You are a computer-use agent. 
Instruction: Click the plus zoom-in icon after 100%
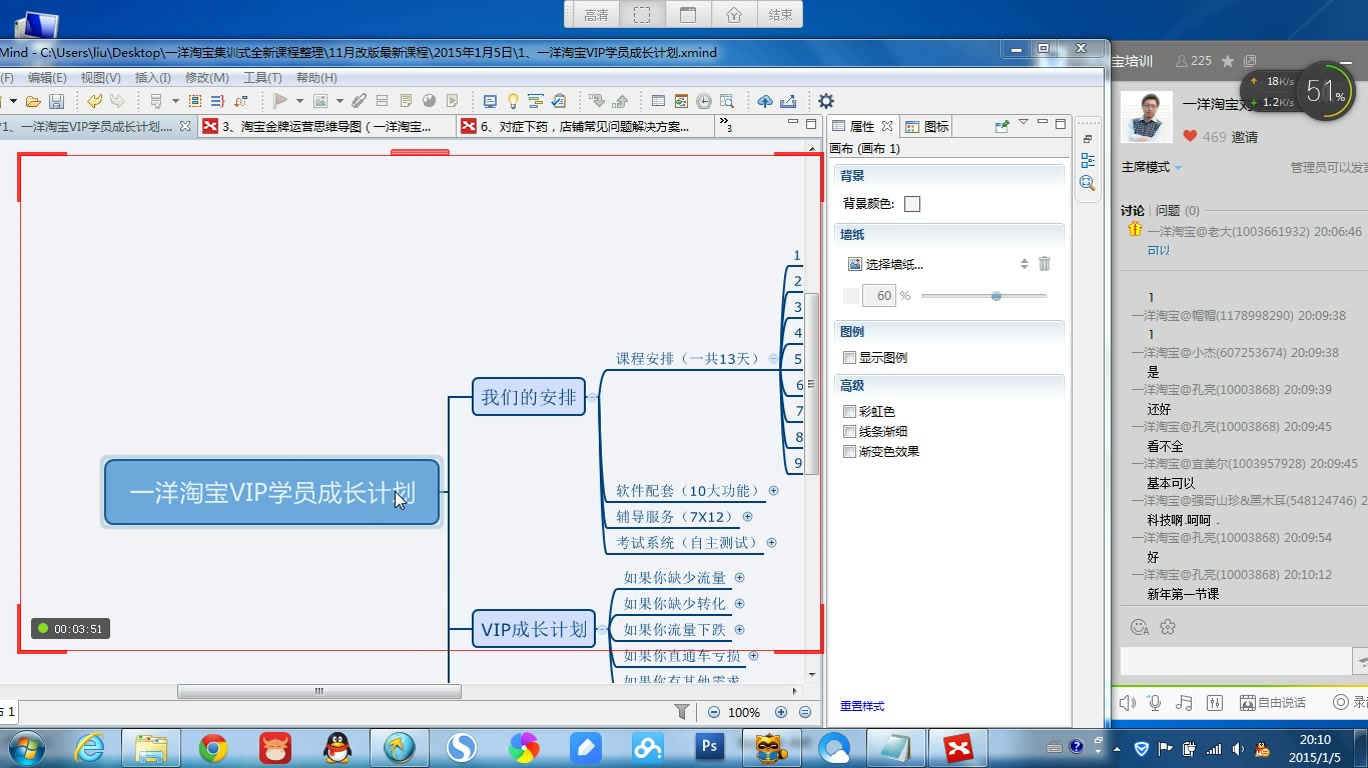781,712
